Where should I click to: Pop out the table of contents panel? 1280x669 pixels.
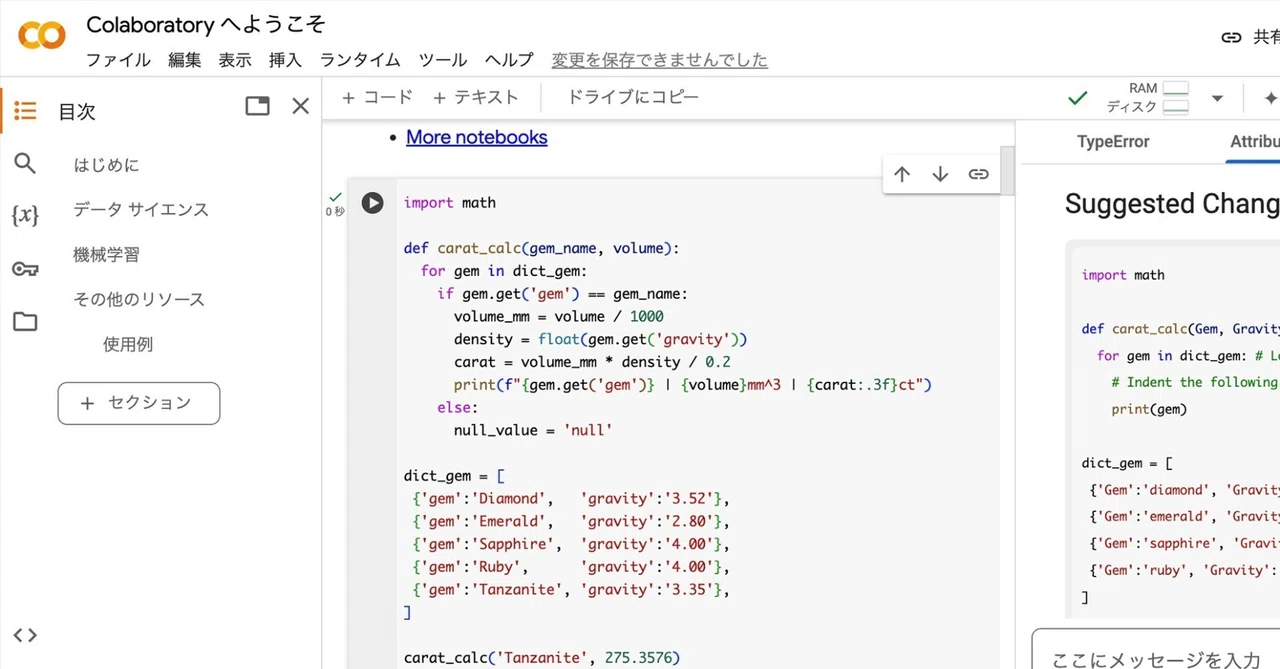coord(257,106)
